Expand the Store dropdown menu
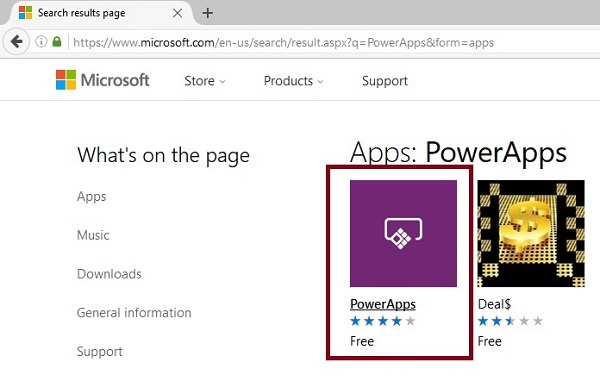600x375 pixels. coord(205,81)
